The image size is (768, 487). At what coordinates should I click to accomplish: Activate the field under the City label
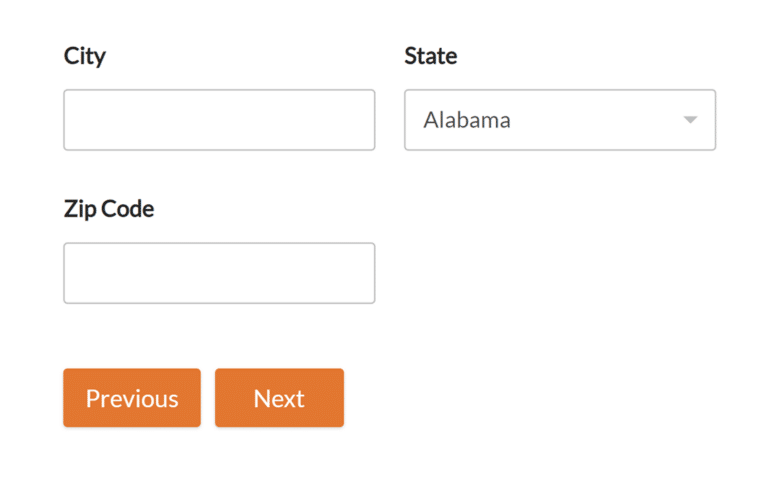tap(219, 120)
